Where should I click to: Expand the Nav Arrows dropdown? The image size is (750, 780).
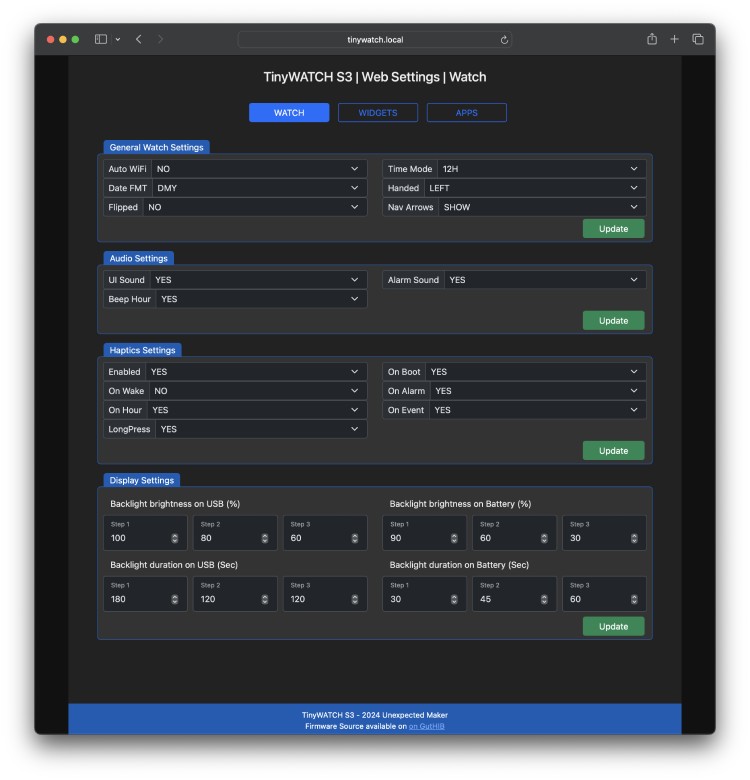[x=542, y=207]
